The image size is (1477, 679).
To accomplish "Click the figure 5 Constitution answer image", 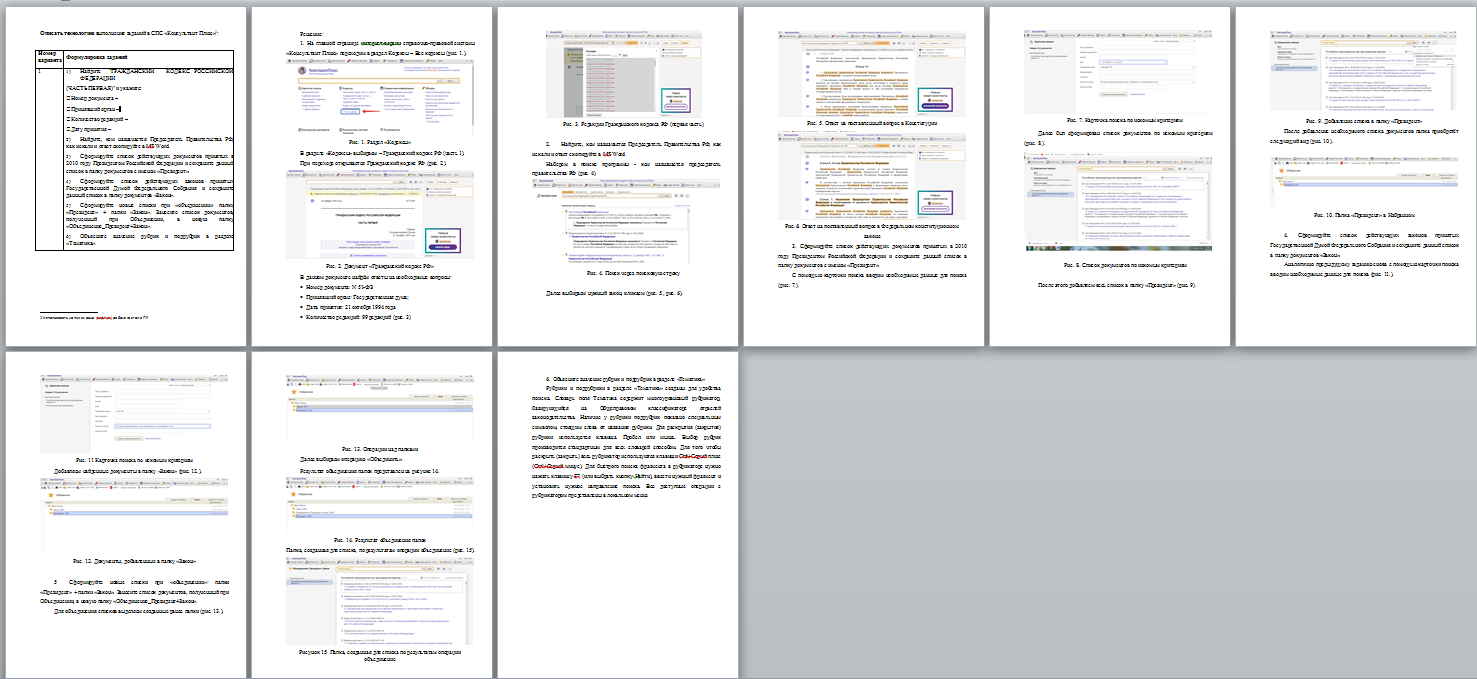I will tap(871, 73).
